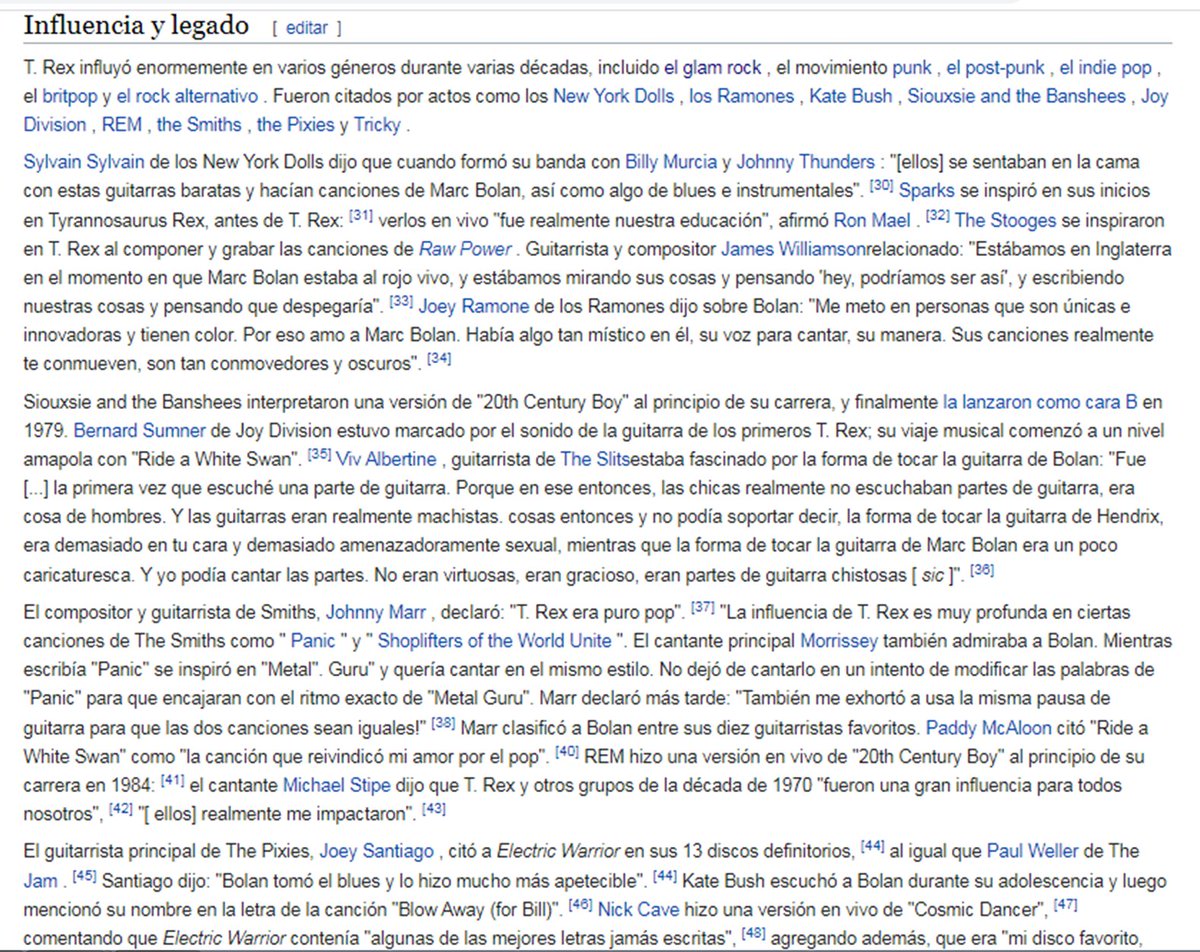Screen dimensions: 1200x952
Task: Open the 'punk' link
Action: pos(912,69)
